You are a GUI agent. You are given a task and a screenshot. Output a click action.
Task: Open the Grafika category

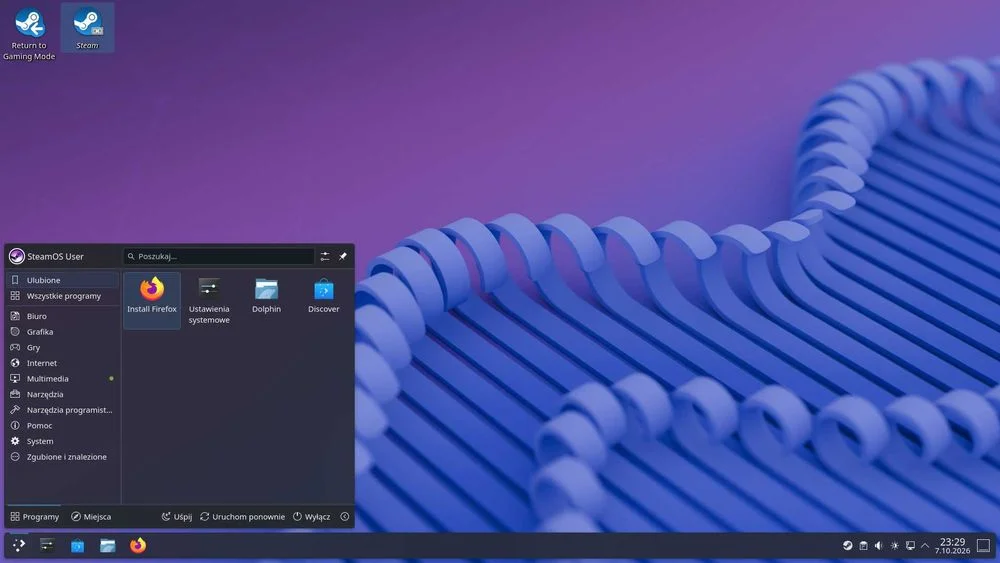62,332
